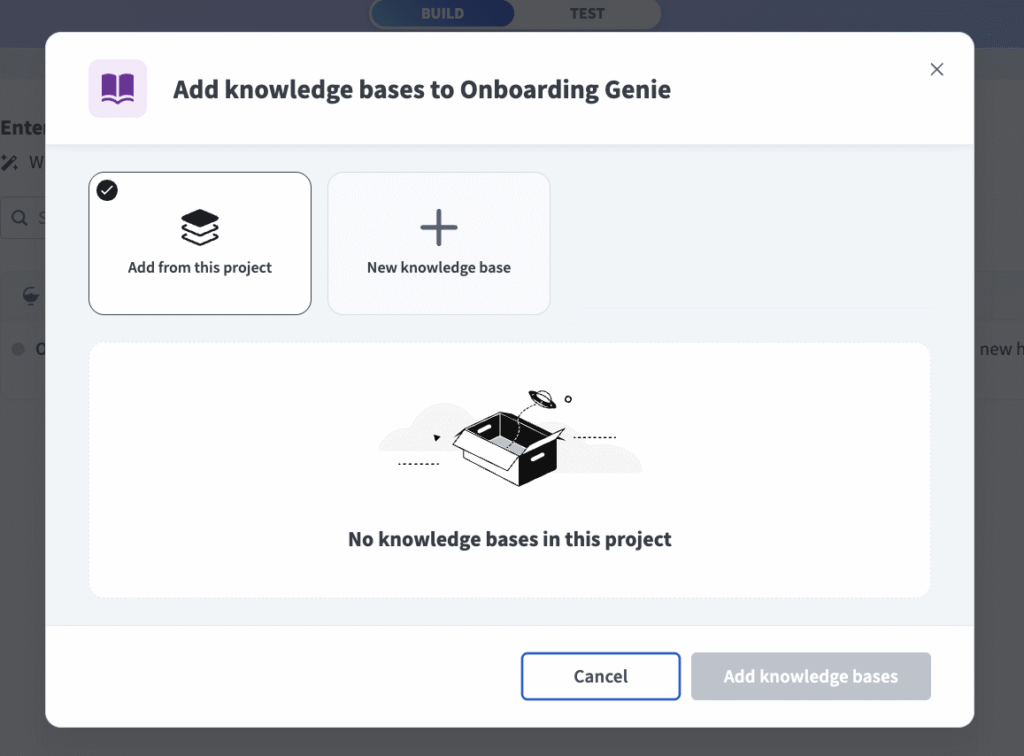Image resolution: width=1024 pixels, height=756 pixels.
Task: Click the search magnifier icon at left edge
Action: (19, 217)
